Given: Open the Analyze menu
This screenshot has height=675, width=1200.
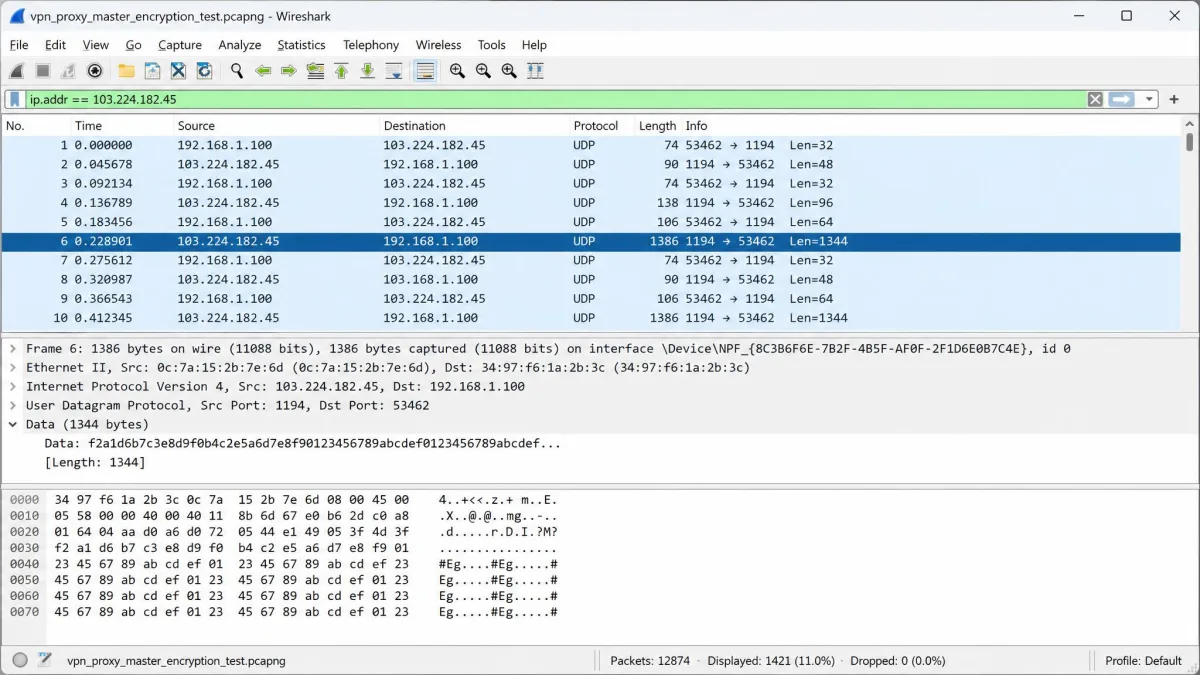Looking at the screenshot, I should (240, 45).
